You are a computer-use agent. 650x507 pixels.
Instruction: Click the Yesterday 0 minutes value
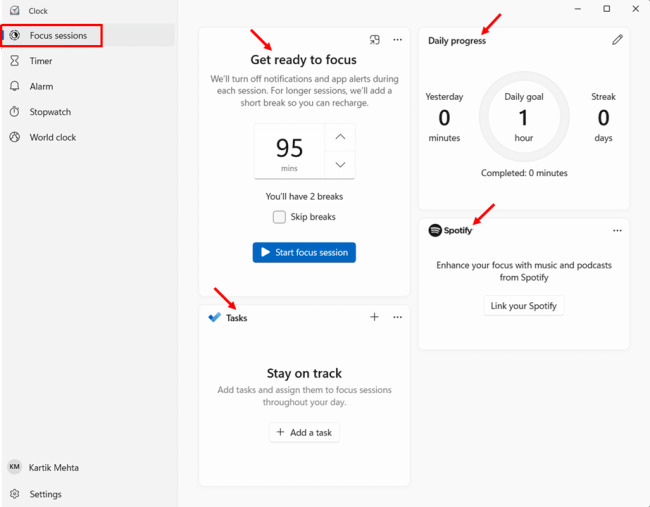[x=444, y=117]
